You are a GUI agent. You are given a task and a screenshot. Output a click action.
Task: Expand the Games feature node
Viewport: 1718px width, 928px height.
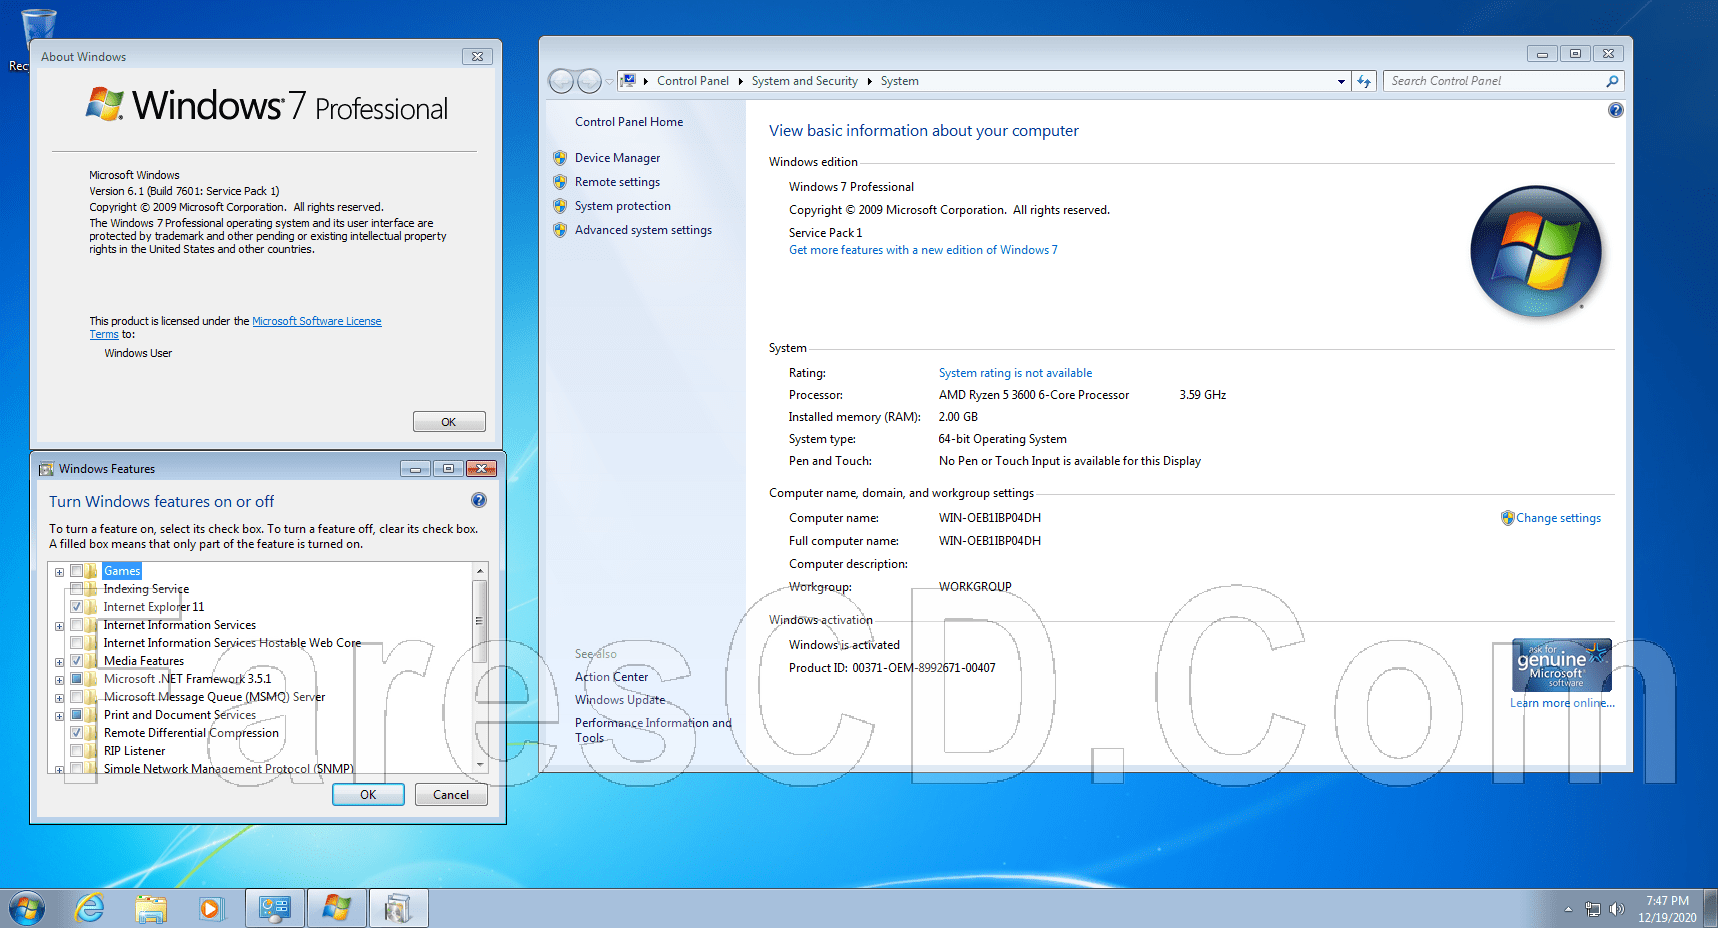point(59,572)
